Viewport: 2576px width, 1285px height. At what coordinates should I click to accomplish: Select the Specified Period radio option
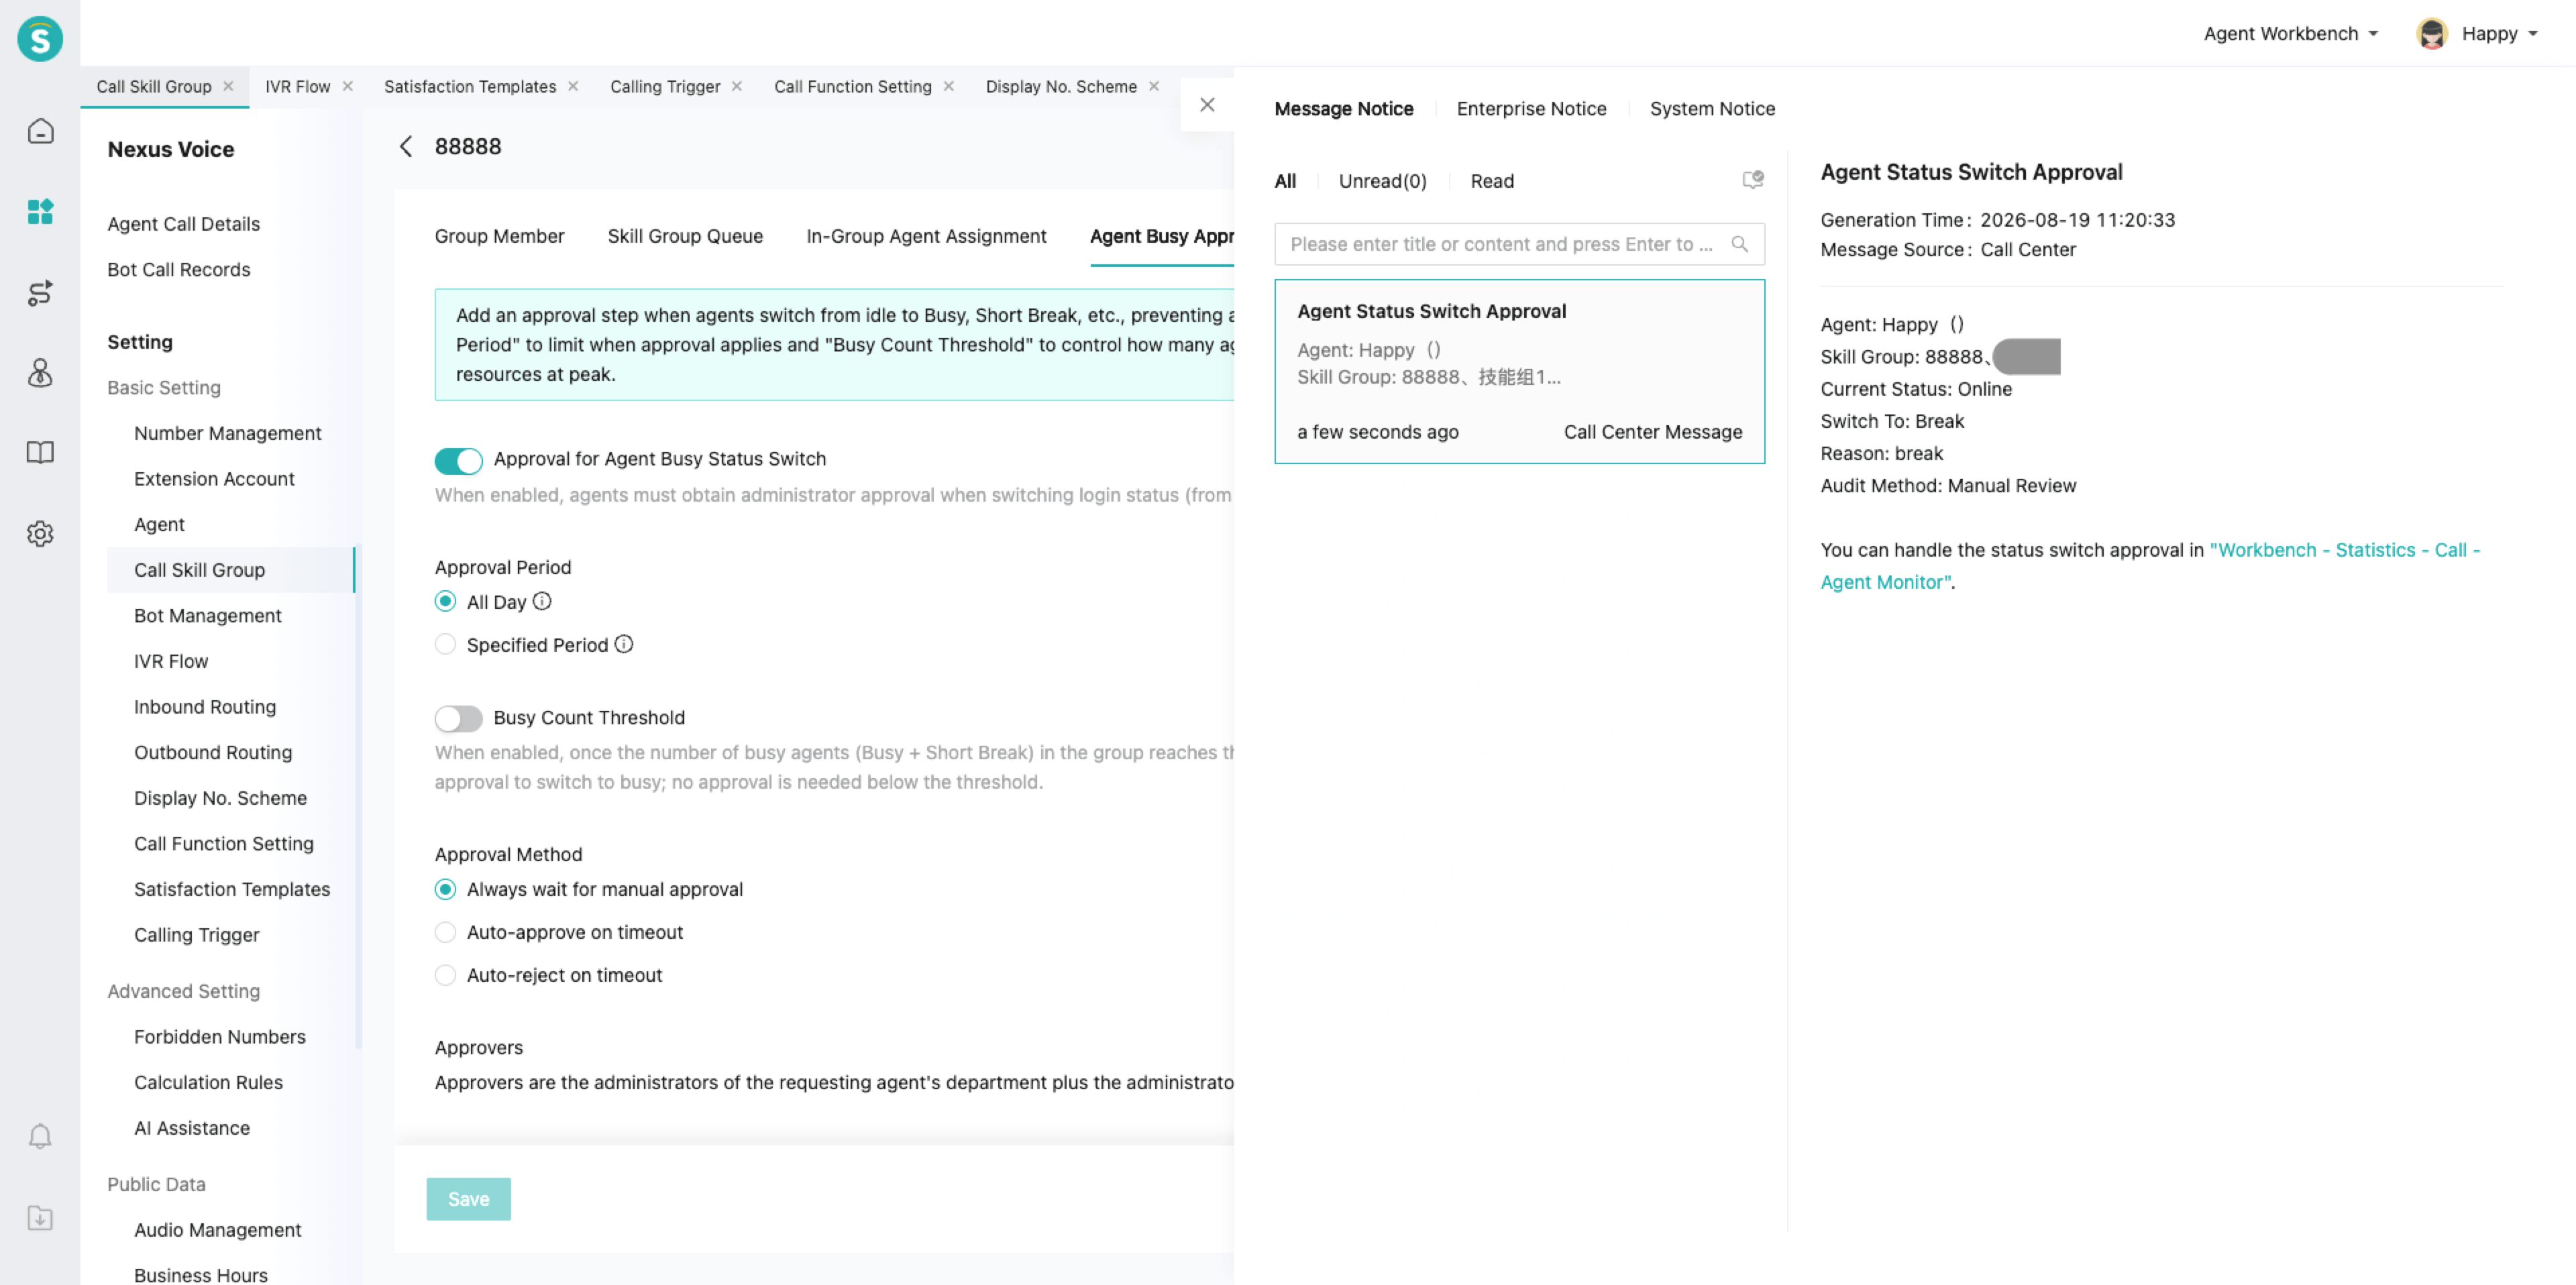[x=445, y=644]
